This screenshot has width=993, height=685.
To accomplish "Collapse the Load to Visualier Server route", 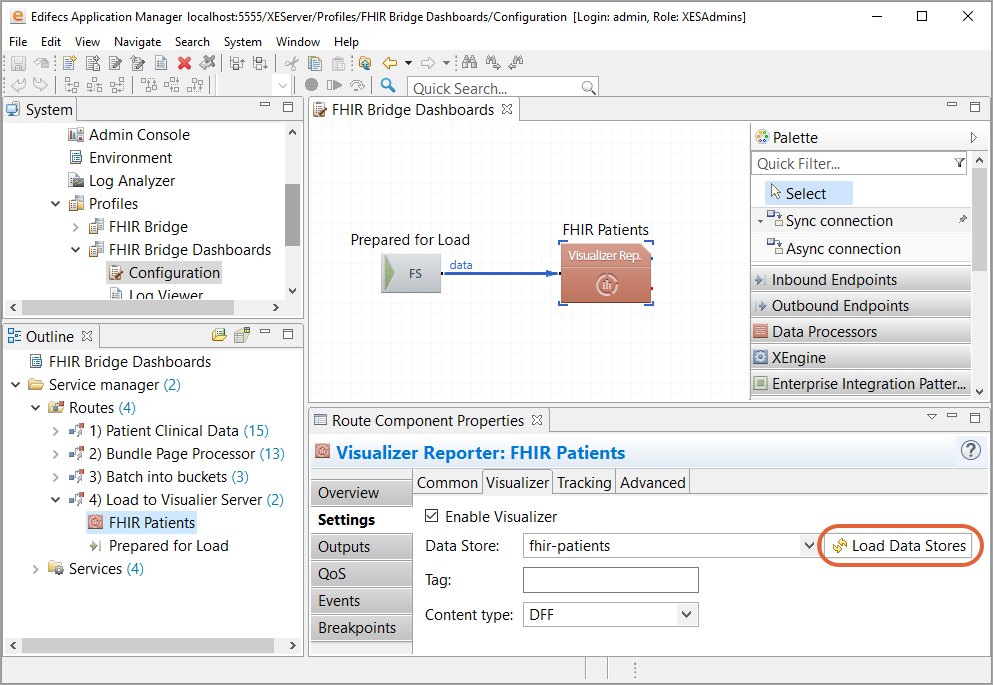I will (55, 500).
